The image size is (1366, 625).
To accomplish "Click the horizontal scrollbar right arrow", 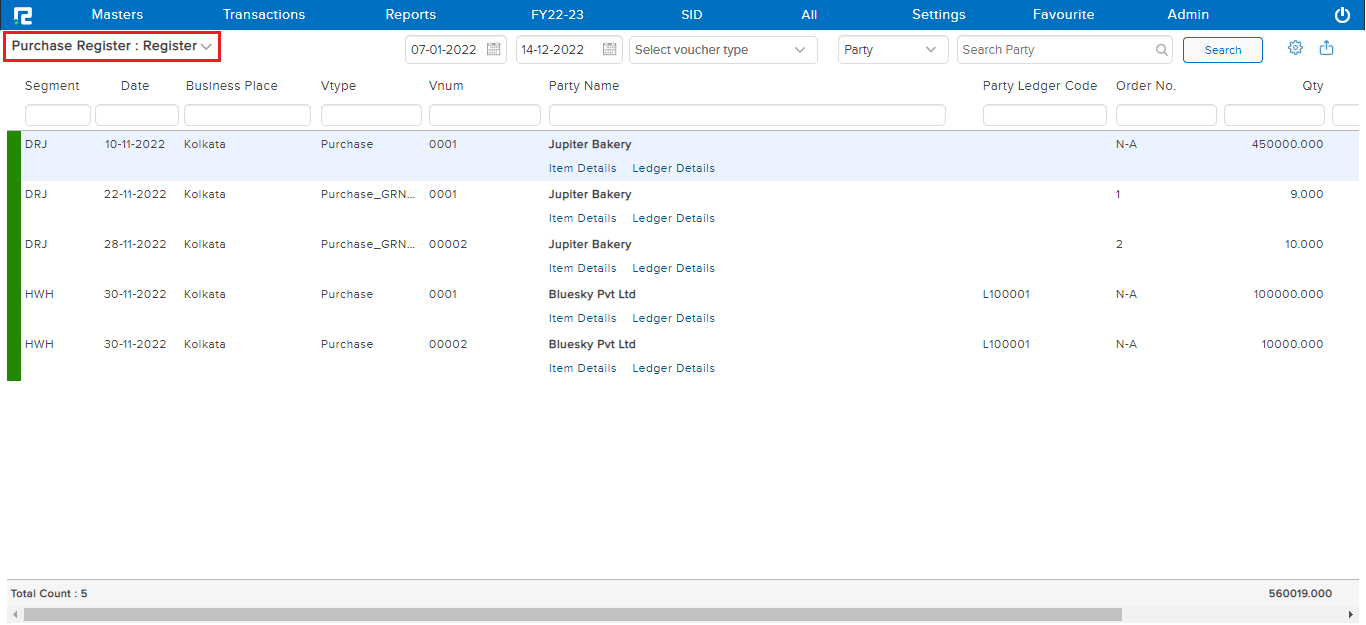I will point(1351,614).
